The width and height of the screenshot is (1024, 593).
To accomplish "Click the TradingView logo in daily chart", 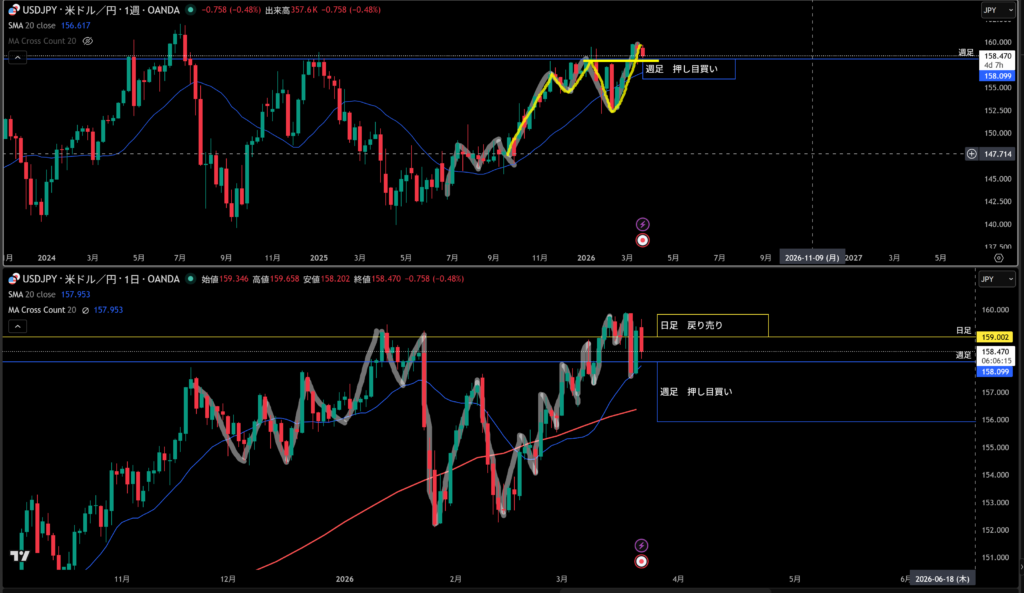I will [x=17, y=556].
